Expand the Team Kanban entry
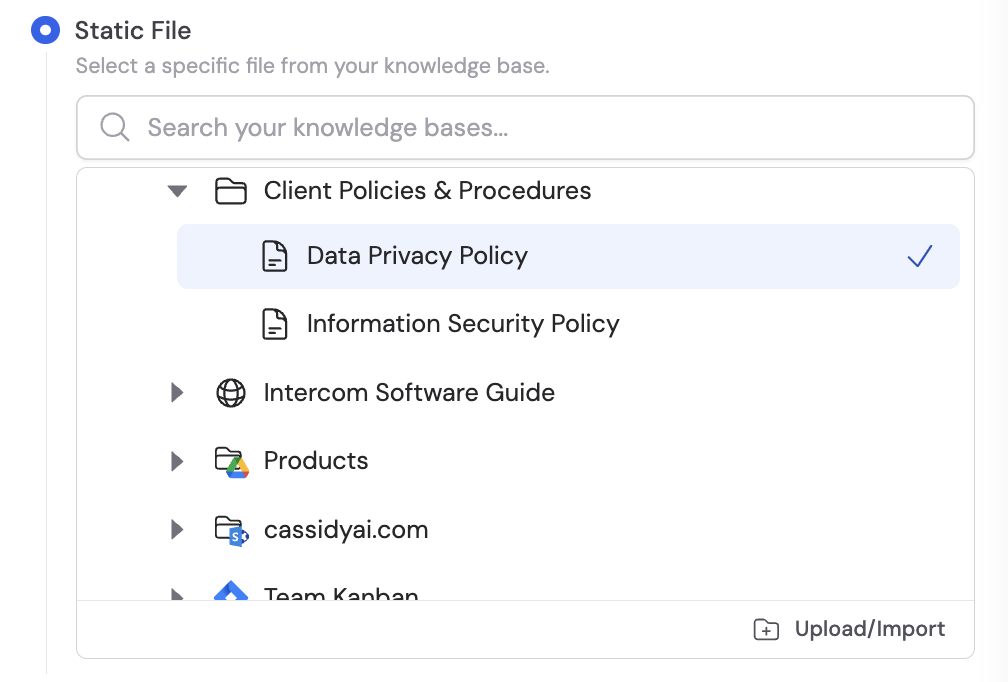 click(x=177, y=594)
